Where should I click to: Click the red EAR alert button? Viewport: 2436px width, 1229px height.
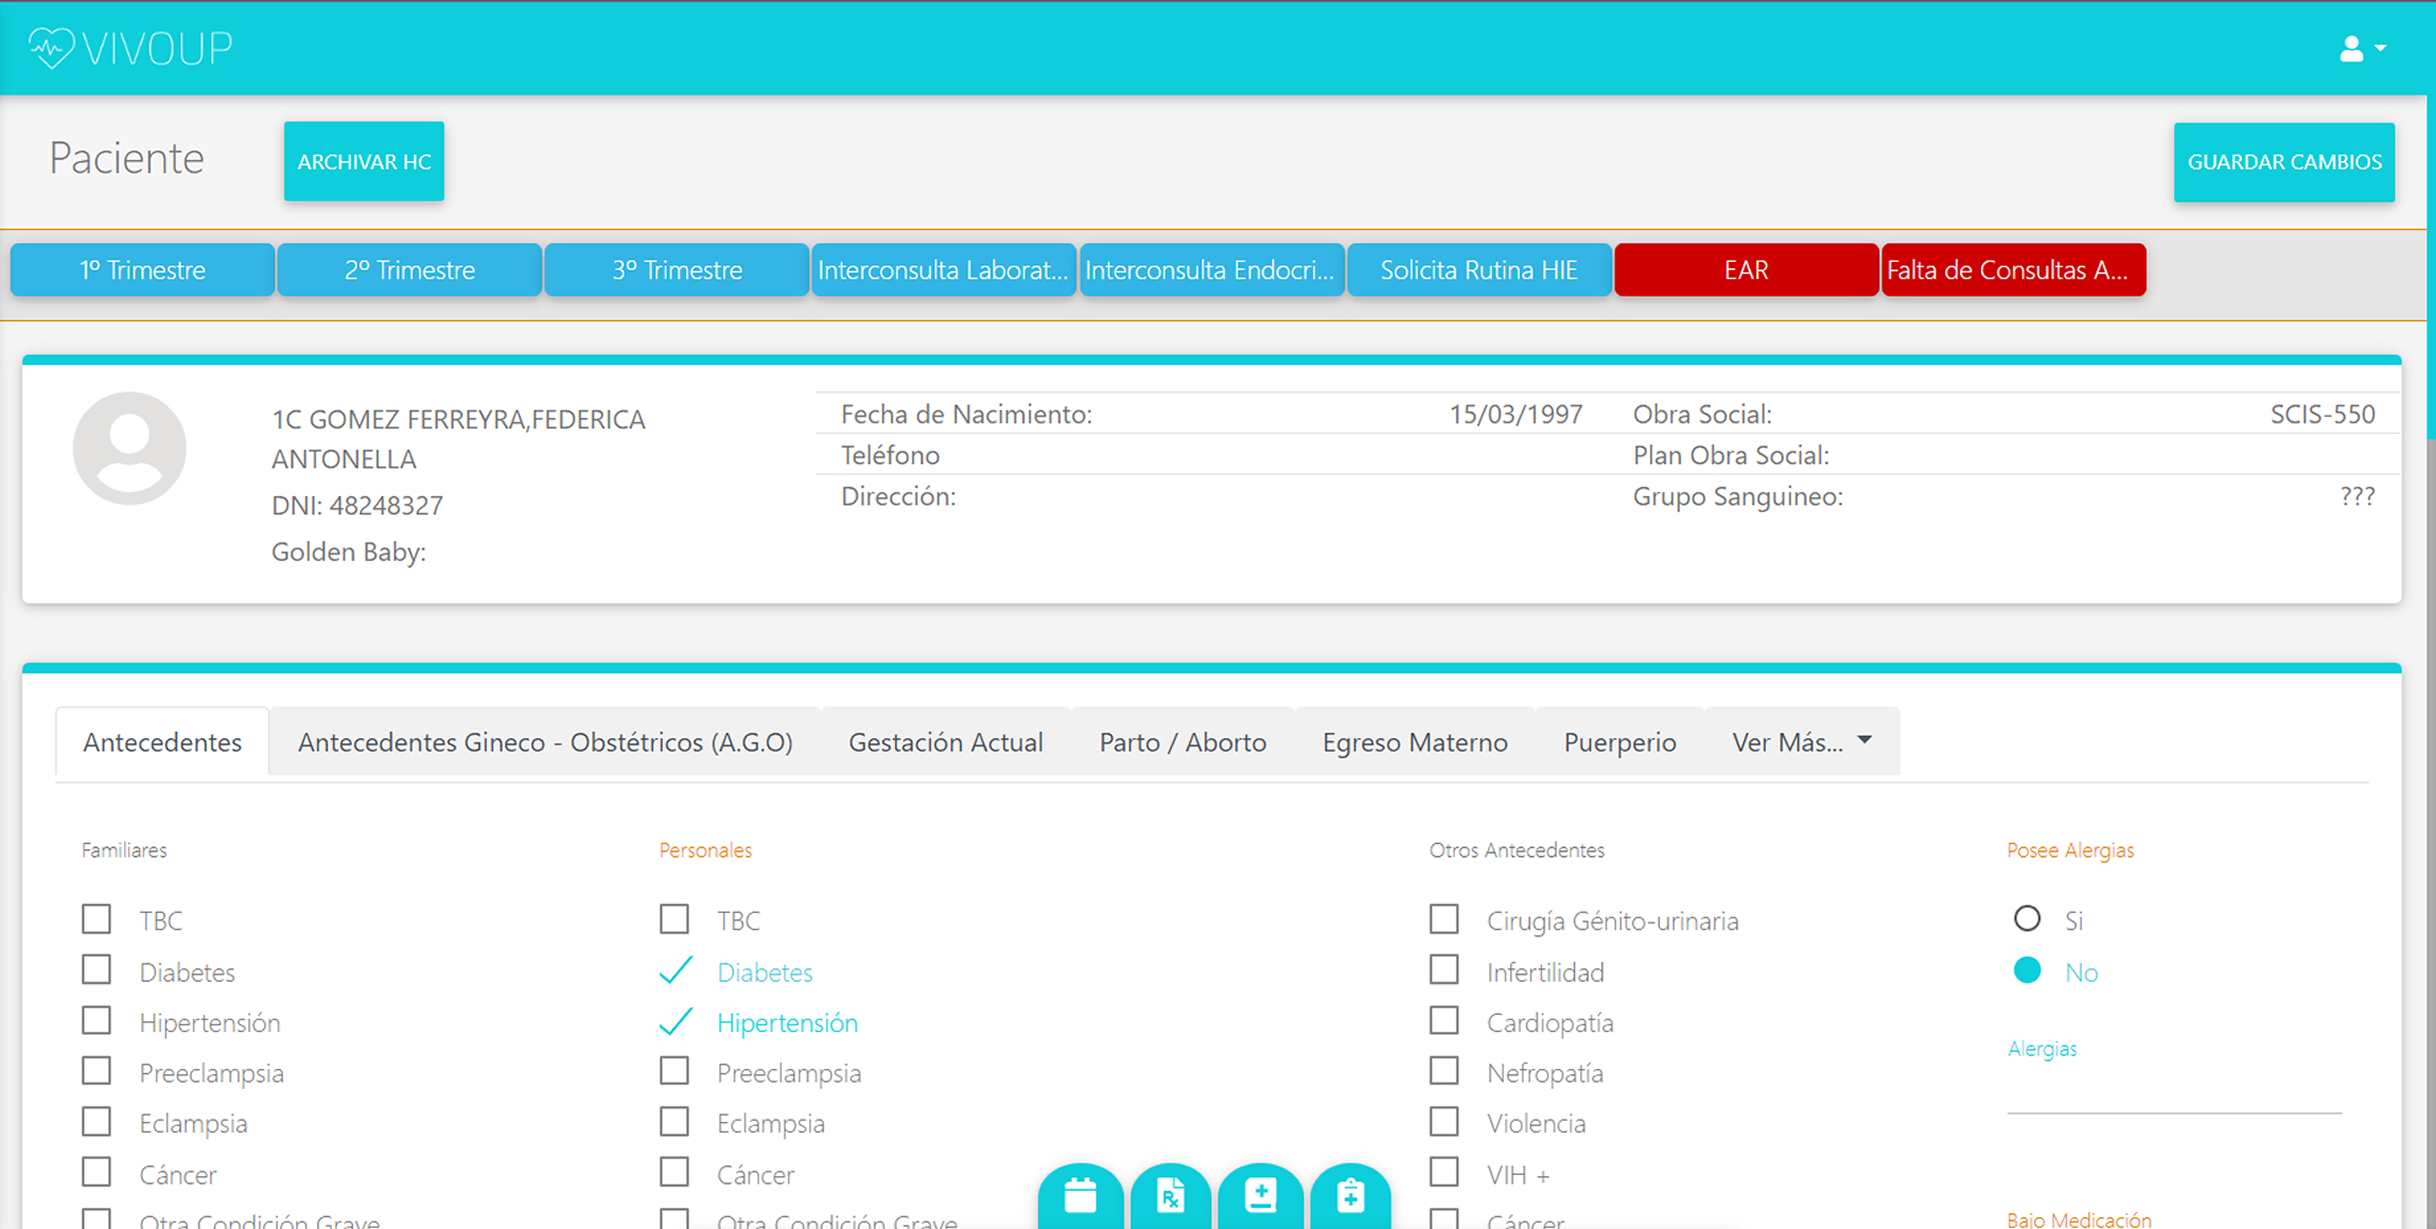click(1746, 270)
